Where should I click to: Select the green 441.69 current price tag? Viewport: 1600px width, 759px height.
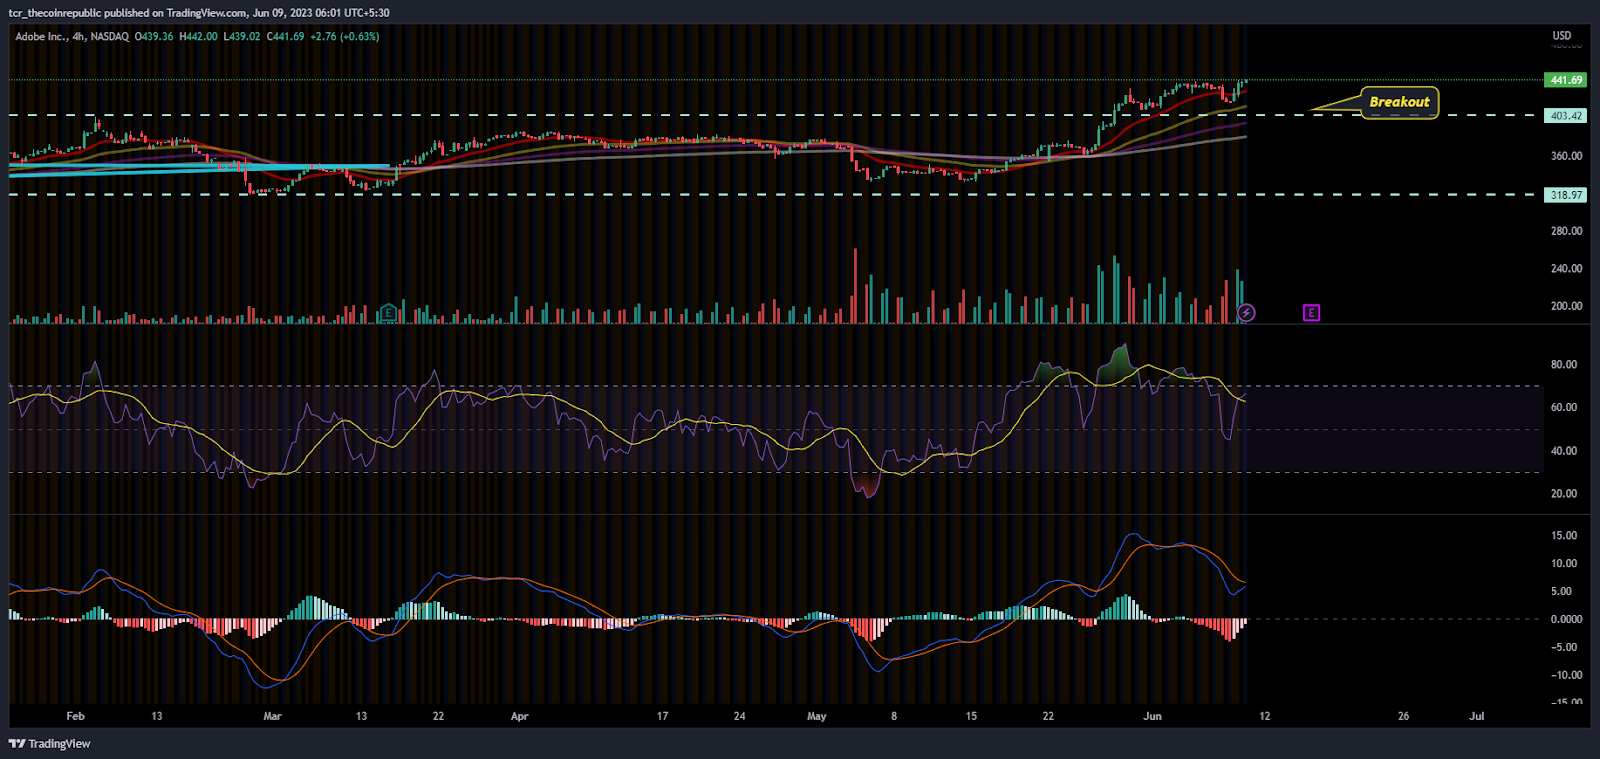(1566, 80)
